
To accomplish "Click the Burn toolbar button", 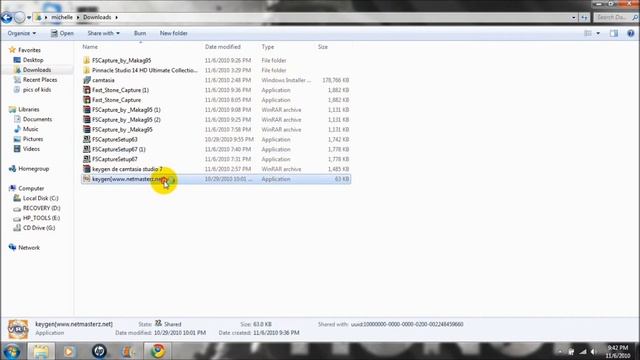I will (140, 33).
